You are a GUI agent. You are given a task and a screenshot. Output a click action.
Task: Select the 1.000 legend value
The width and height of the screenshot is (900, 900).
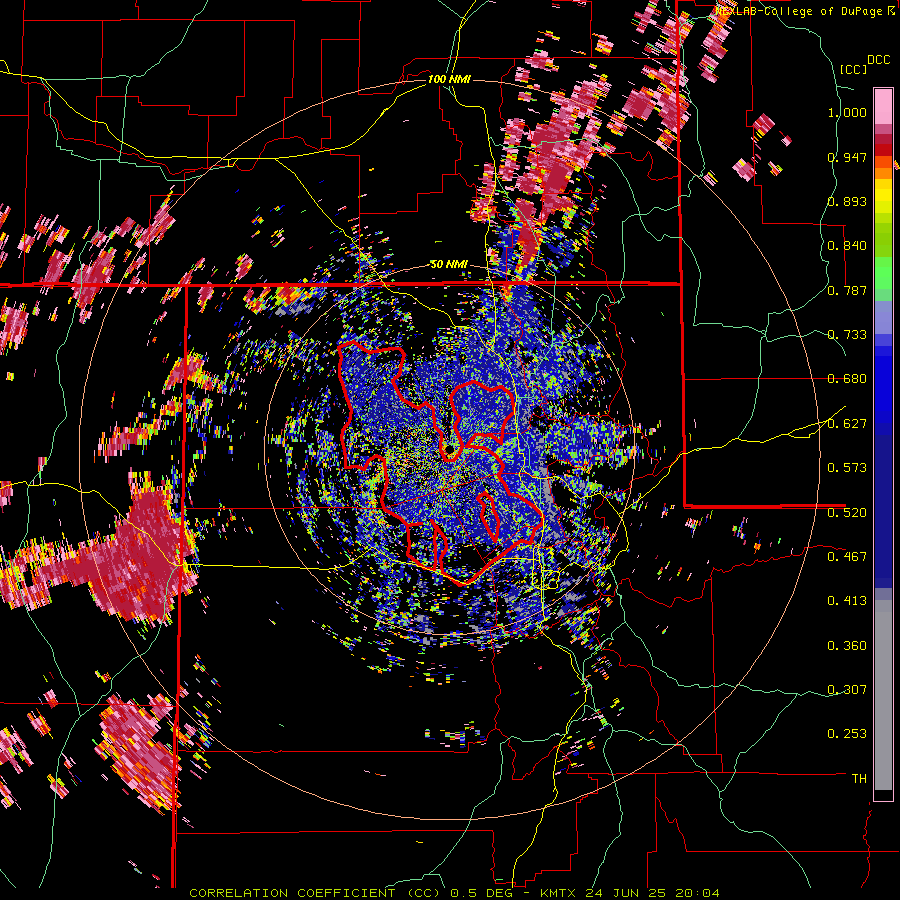pyautogui.click(x=847, y=112)
